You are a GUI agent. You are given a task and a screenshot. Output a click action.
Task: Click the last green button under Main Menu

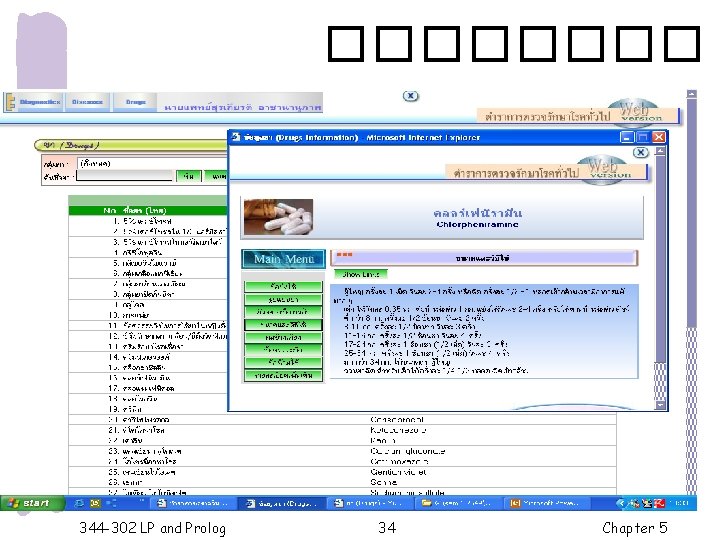tap(283, 376)
